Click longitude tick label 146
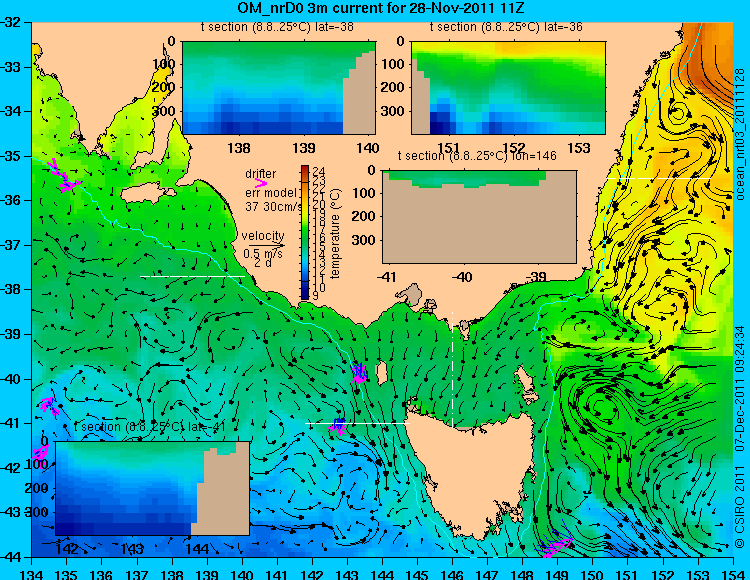 452,574
